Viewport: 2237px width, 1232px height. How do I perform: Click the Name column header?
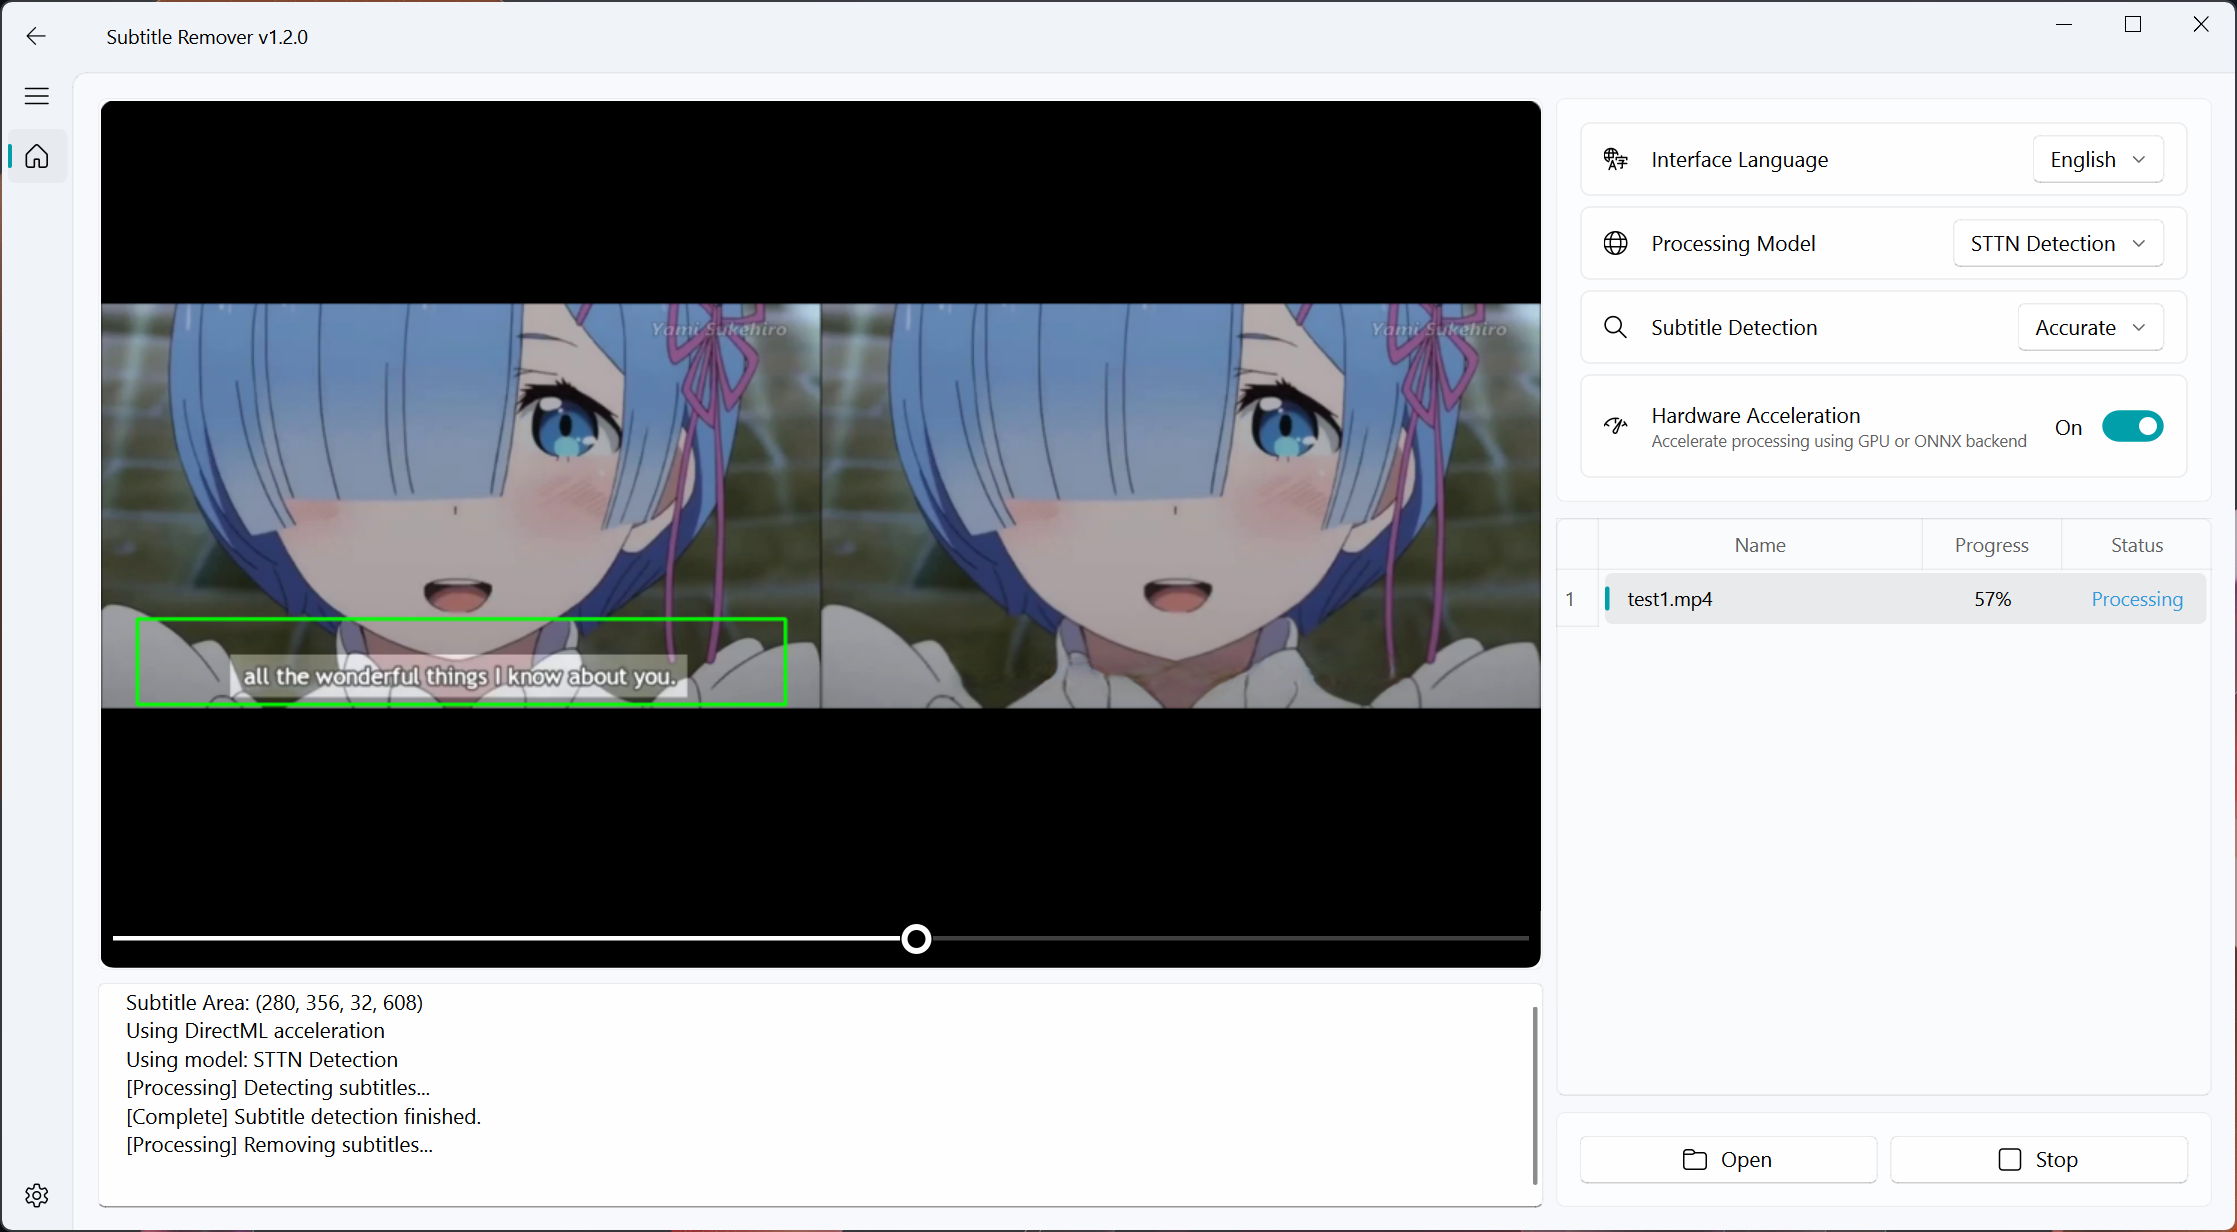pyautogui.click(x=1760, y=545)
